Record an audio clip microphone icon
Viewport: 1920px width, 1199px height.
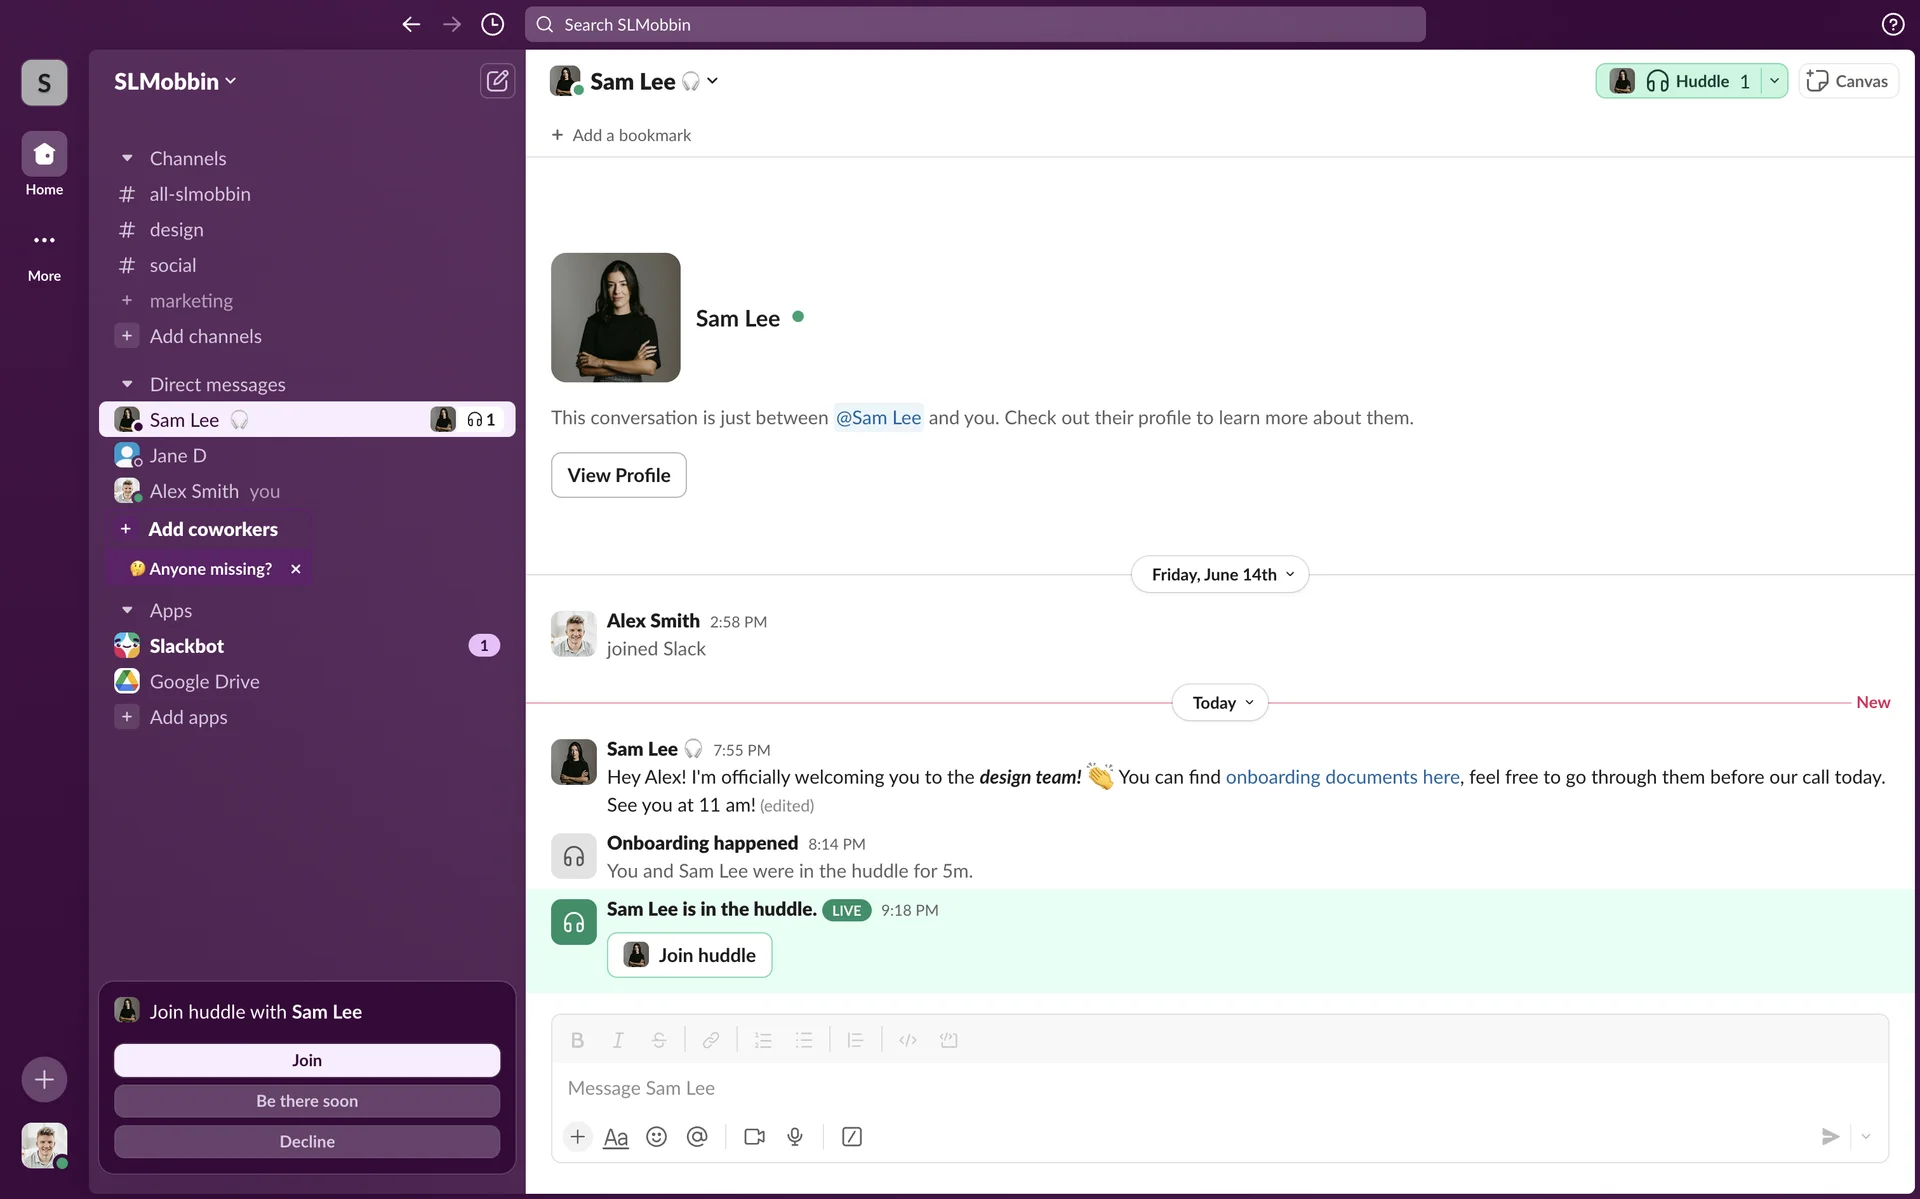[x=795, y=1137]
